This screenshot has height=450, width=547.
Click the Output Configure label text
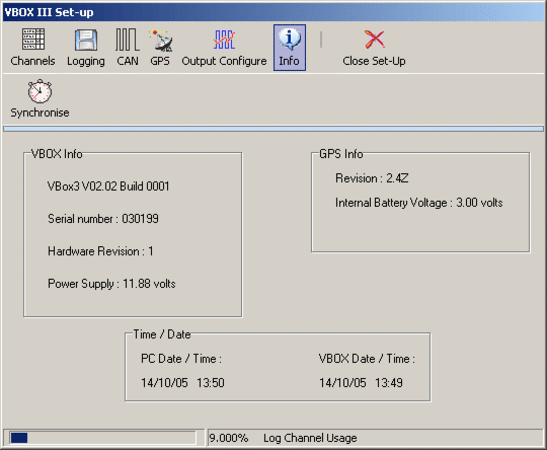pyautogui.click(x=224, y=61)
